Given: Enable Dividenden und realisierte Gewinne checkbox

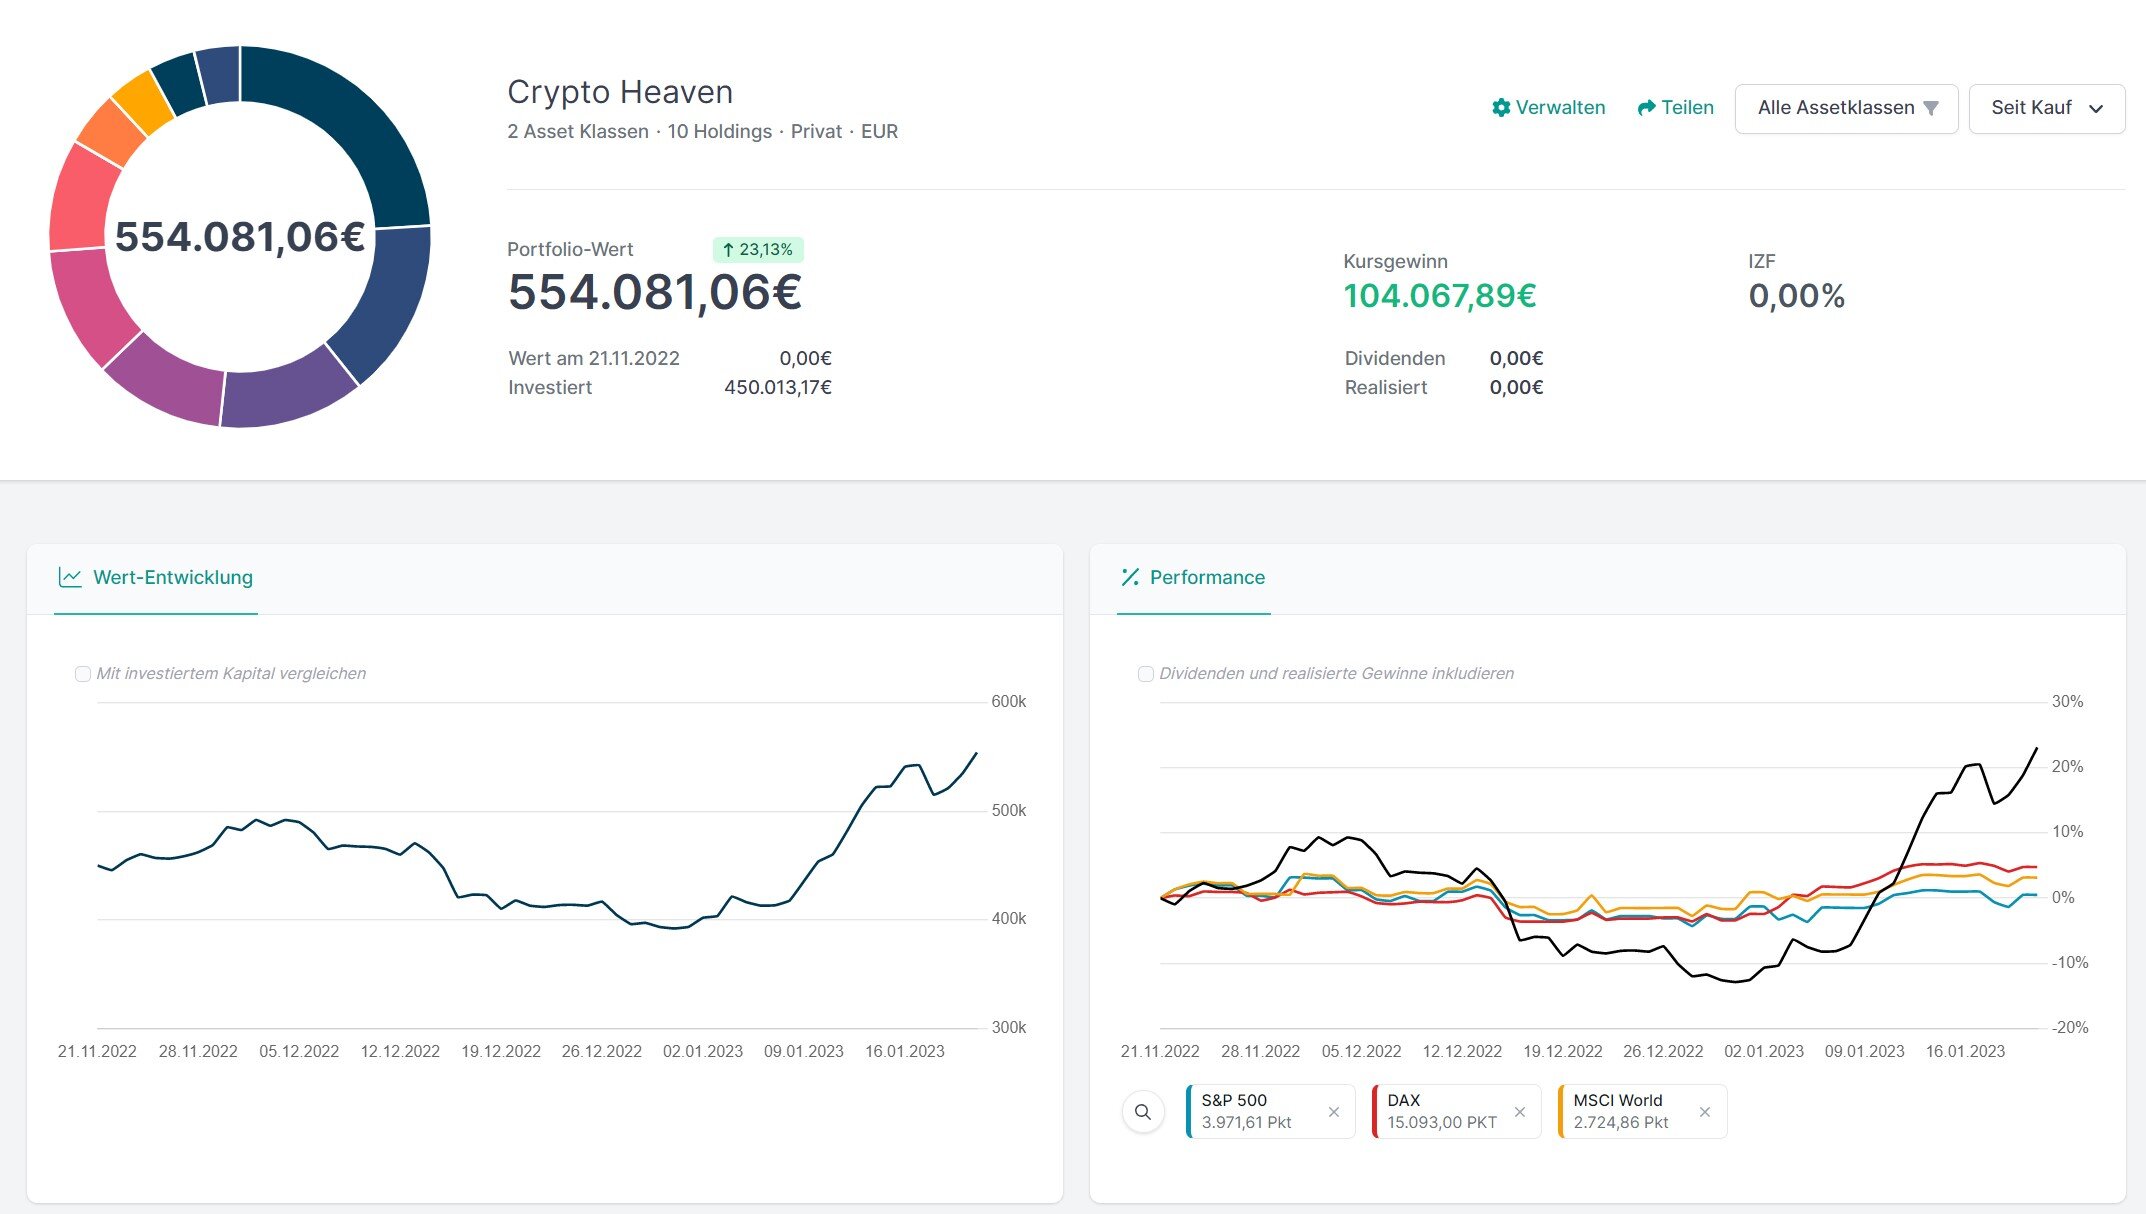Looking at the screenshot, I should pyautogui.click(x=1146, y=674).
